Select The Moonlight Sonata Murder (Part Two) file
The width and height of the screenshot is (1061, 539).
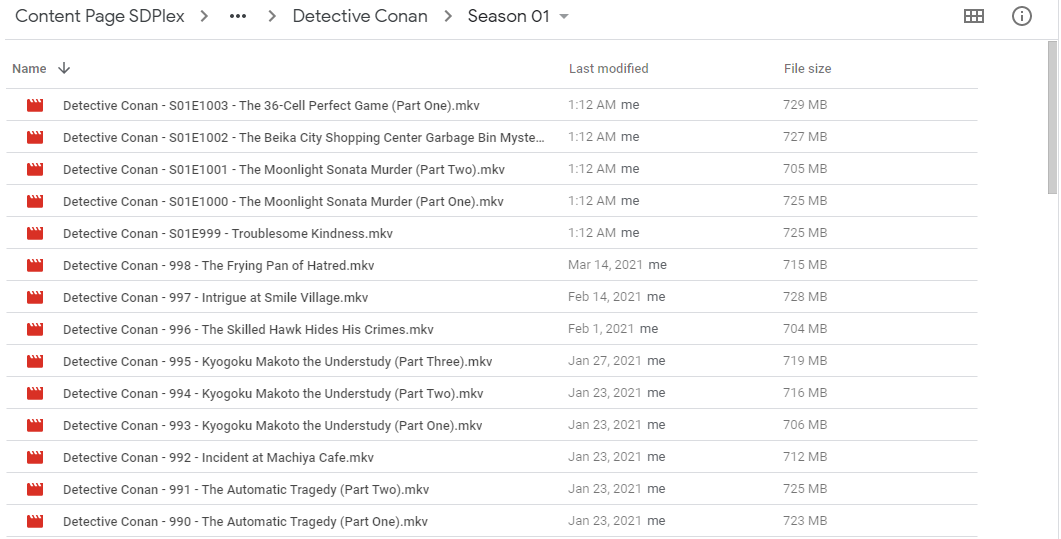283,169
